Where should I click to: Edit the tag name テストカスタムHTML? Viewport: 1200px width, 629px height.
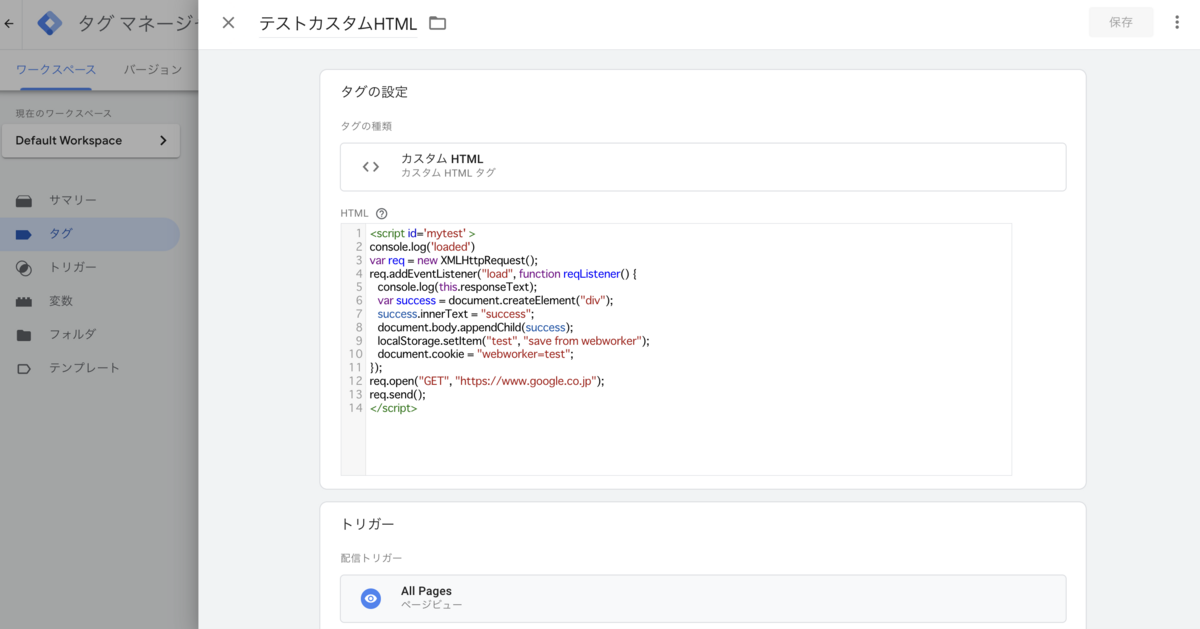pos(338,23)
